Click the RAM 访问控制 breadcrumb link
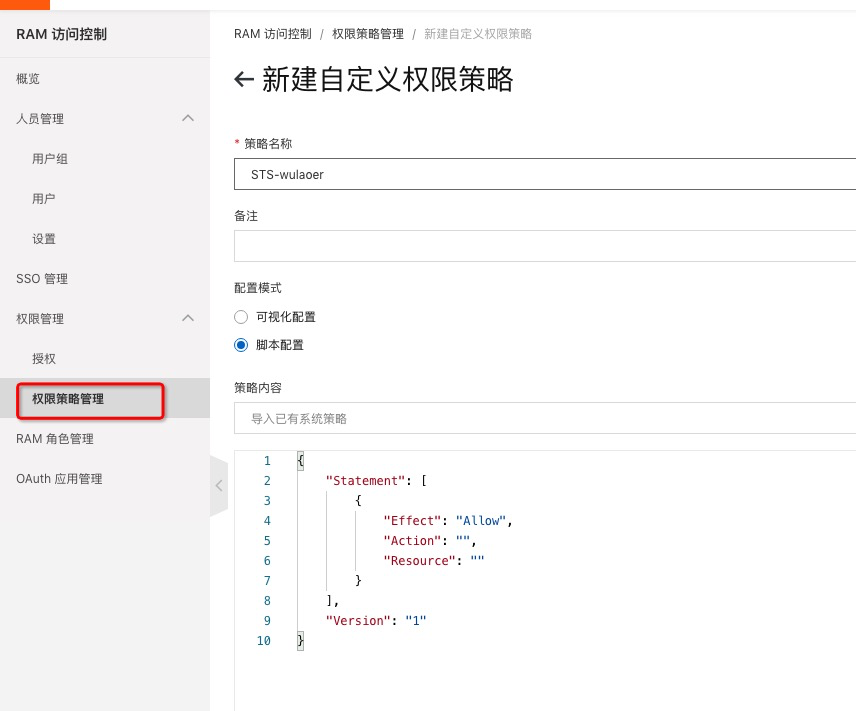 tap(275, 34)
